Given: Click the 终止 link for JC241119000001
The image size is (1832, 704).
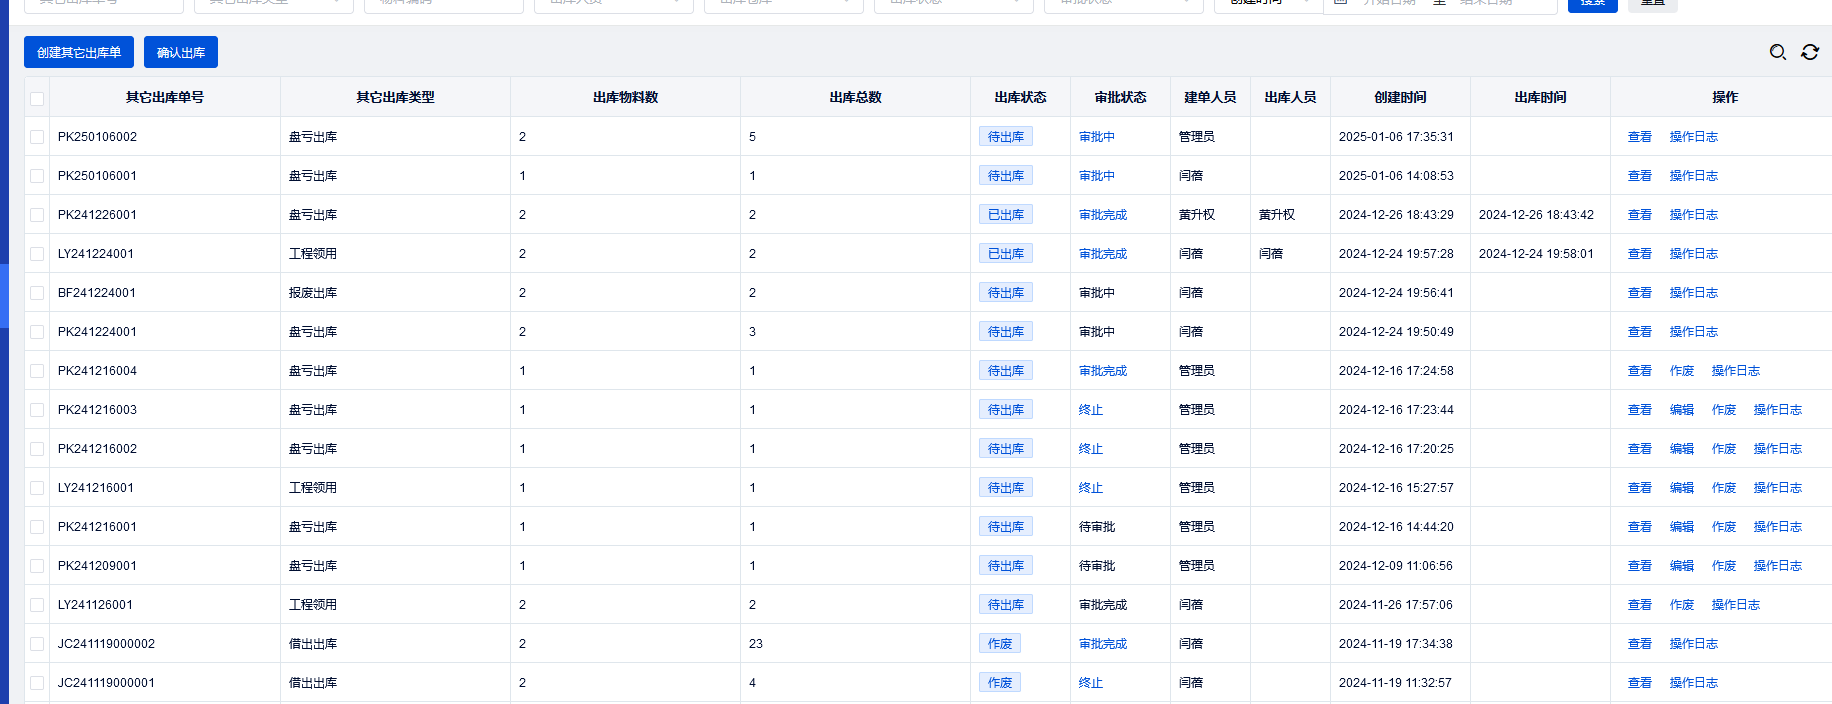Looking at the screenshot, I should pos(1090,683).
